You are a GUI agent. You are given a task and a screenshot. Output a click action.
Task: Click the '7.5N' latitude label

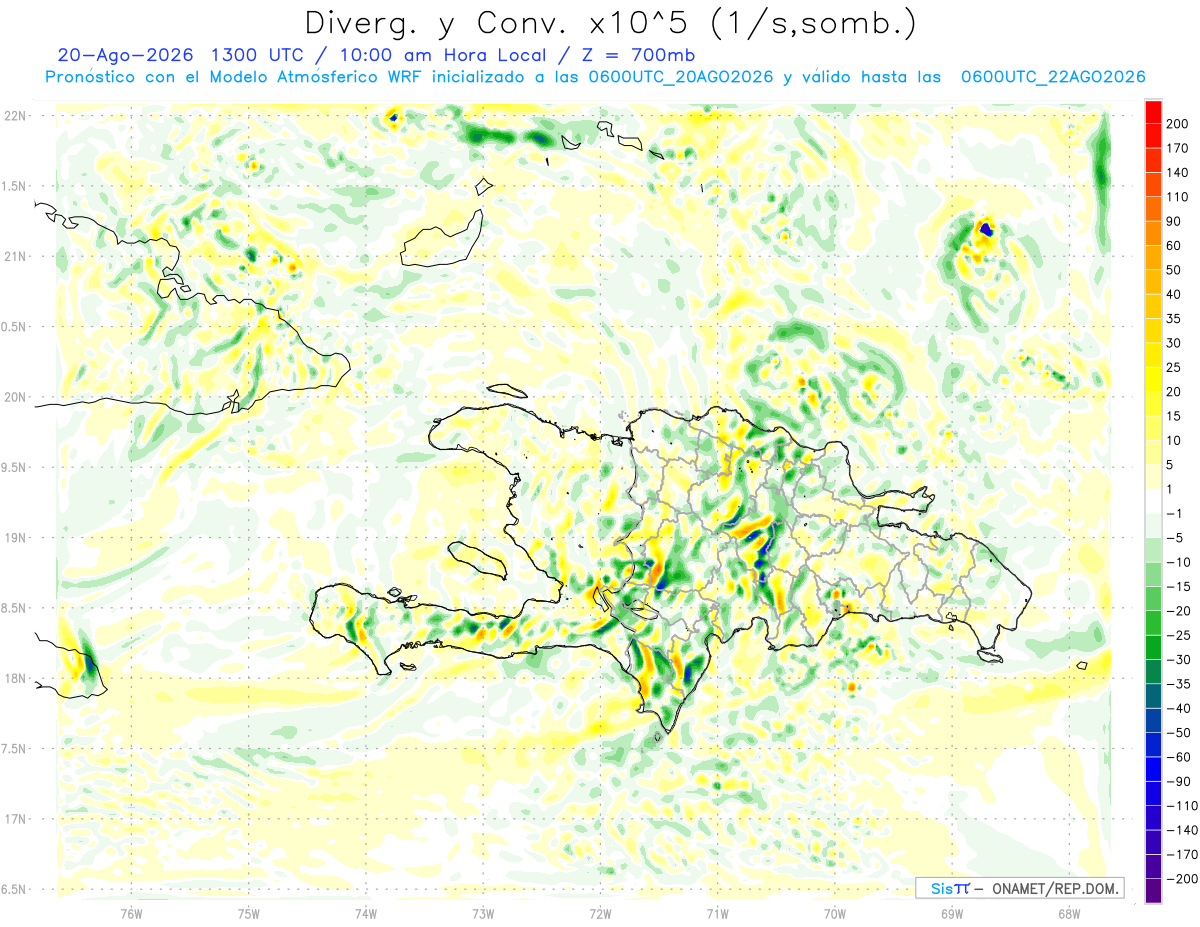(14, 748)
